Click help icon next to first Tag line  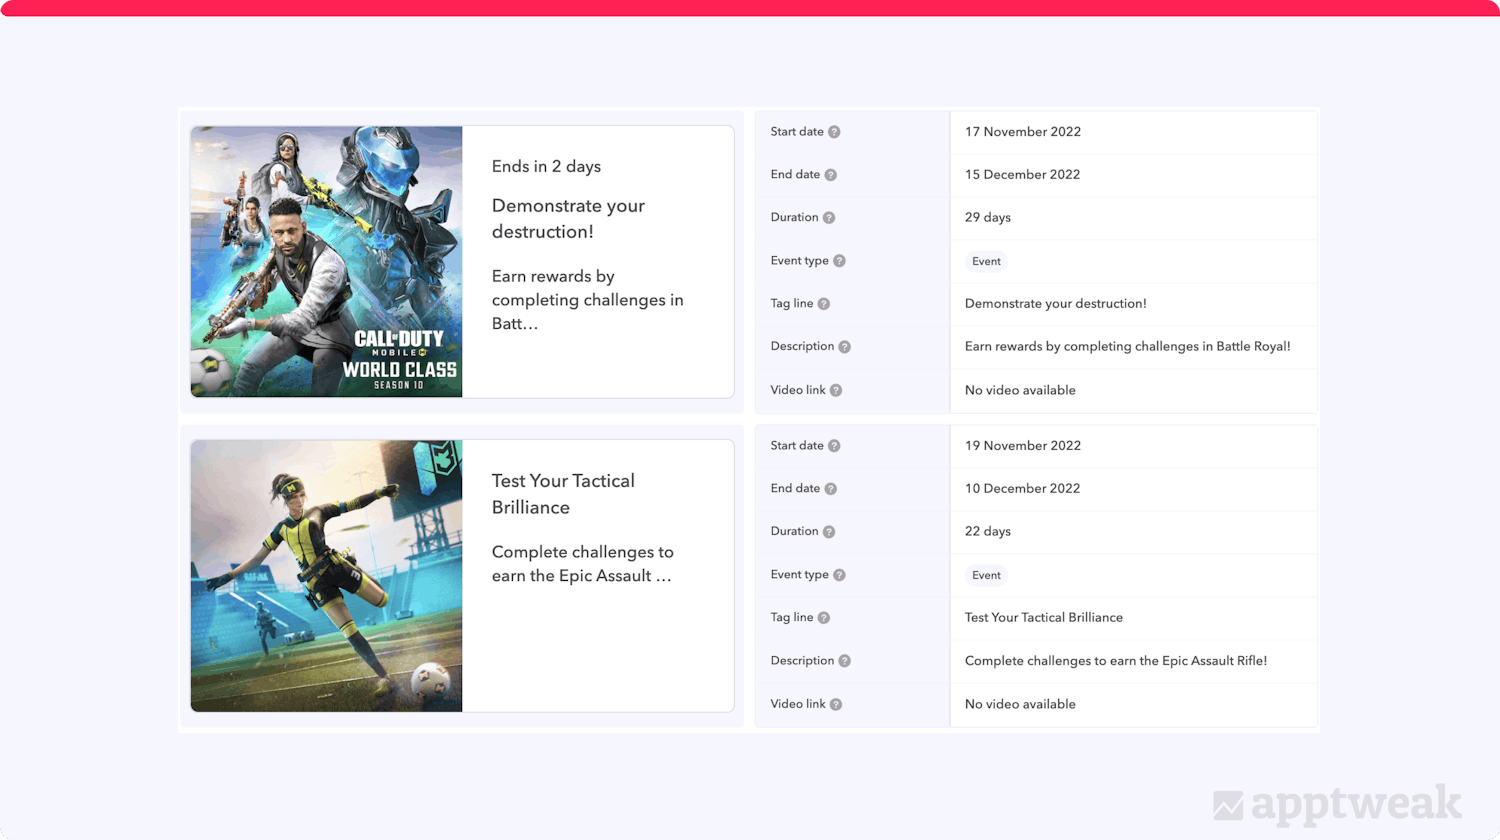pos(824,304)
